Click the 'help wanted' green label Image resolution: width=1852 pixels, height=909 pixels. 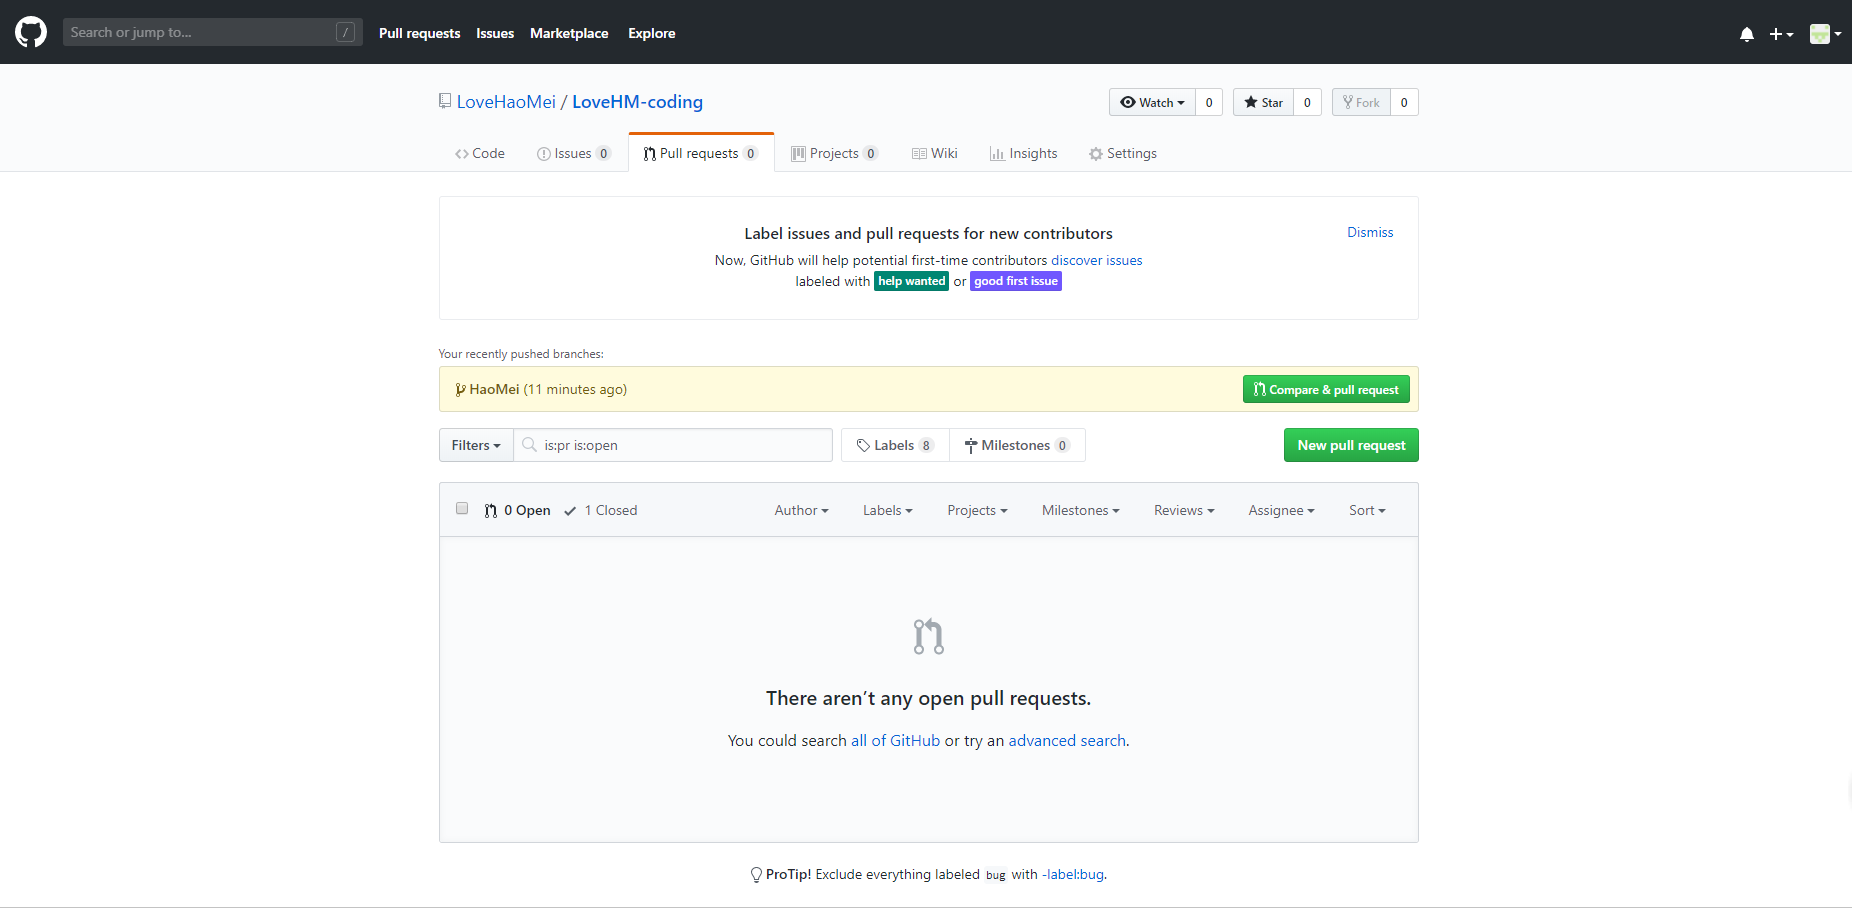pos(911,281)
